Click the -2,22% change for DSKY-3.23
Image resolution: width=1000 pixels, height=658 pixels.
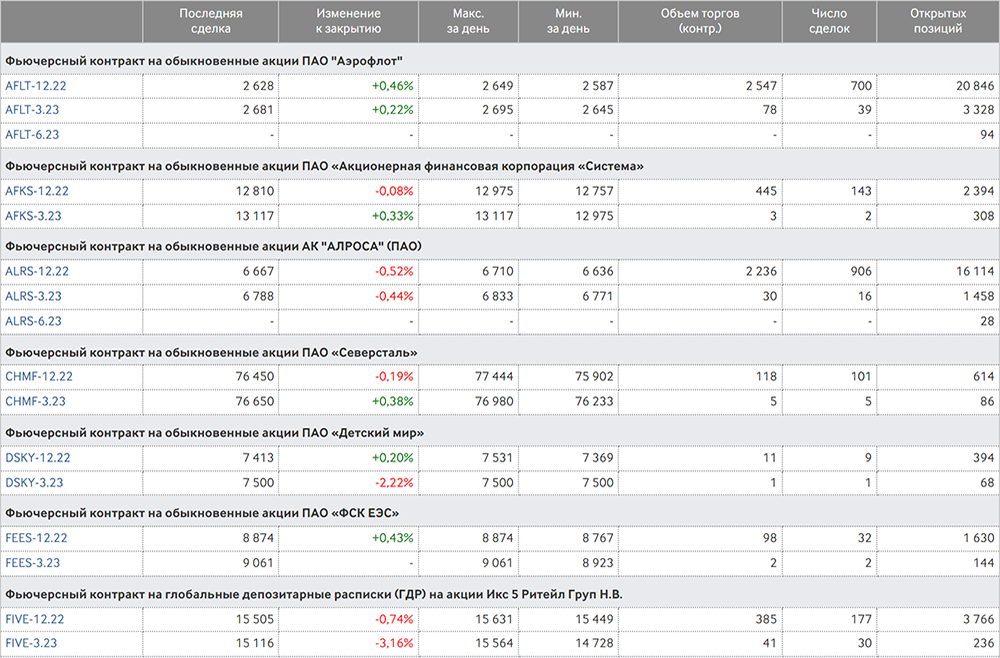point(394,483)
